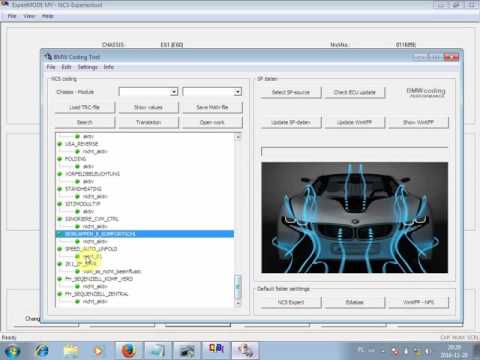Click the green dot beside STANDHEATING
Viewport: 480px width, 360px height.
pos(60,189)
